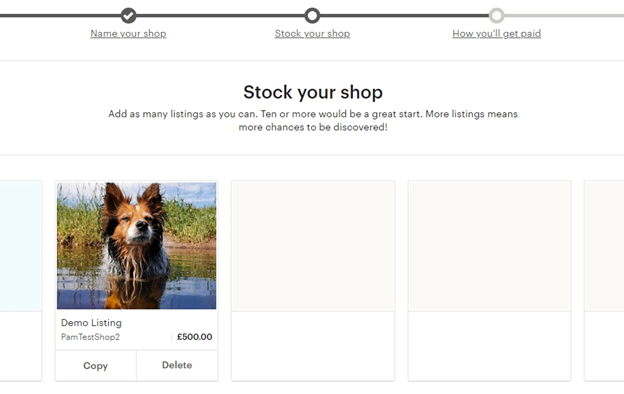The width and height of the screenshot is (624, 394).
Task: Select the empty listing card under How you'll get paid
Action: pyautogui.click(x=489, y=281)
